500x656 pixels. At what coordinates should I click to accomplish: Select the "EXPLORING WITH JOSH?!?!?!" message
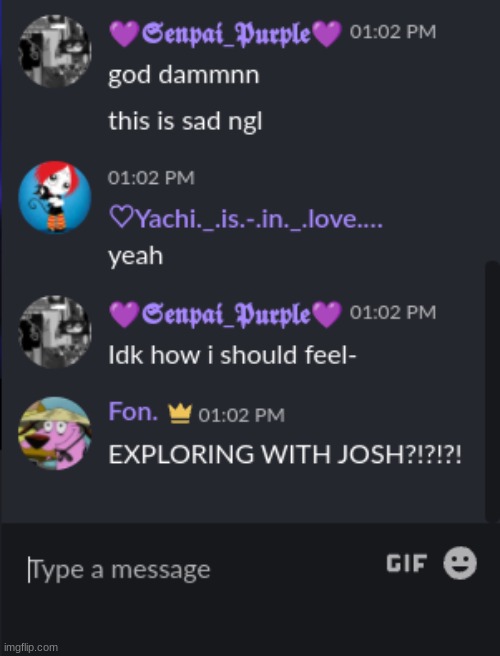285,454
